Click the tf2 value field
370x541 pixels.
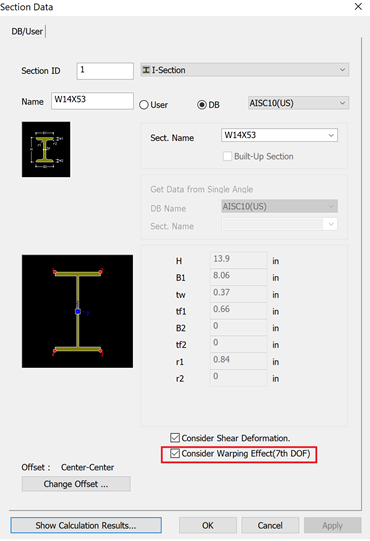pos(238,344)
